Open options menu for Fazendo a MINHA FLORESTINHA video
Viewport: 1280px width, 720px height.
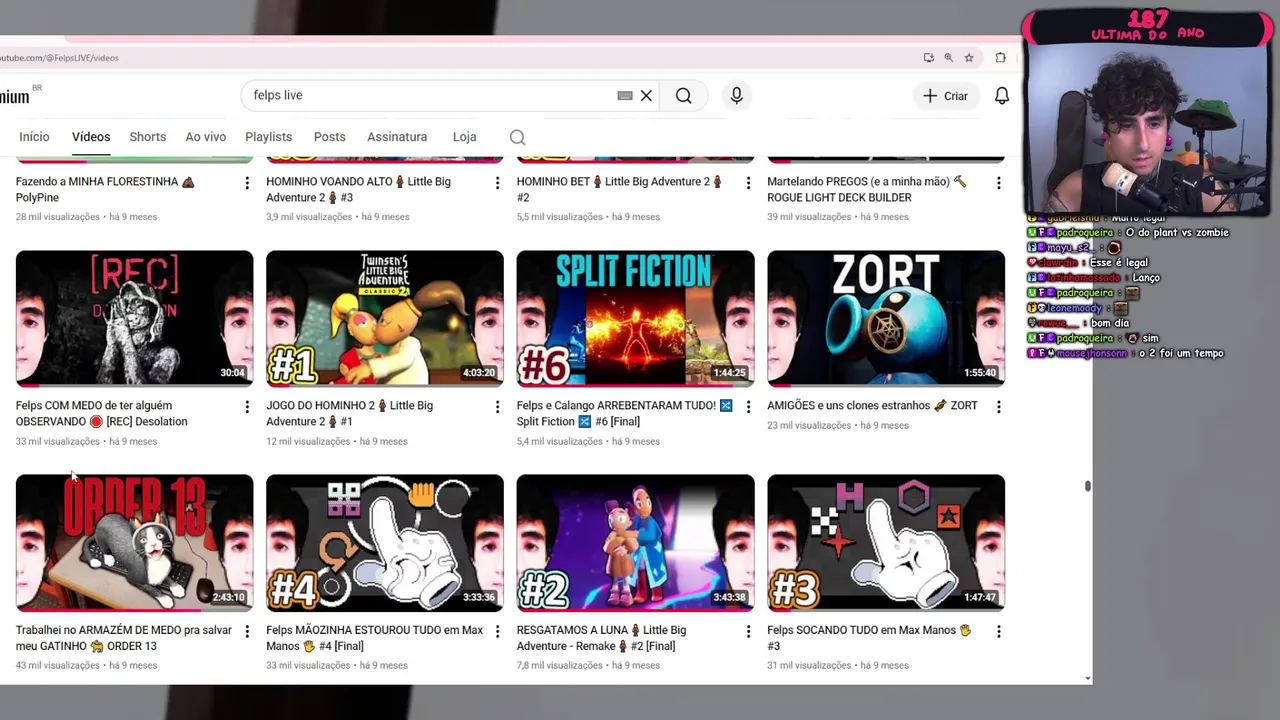(247, 183)
